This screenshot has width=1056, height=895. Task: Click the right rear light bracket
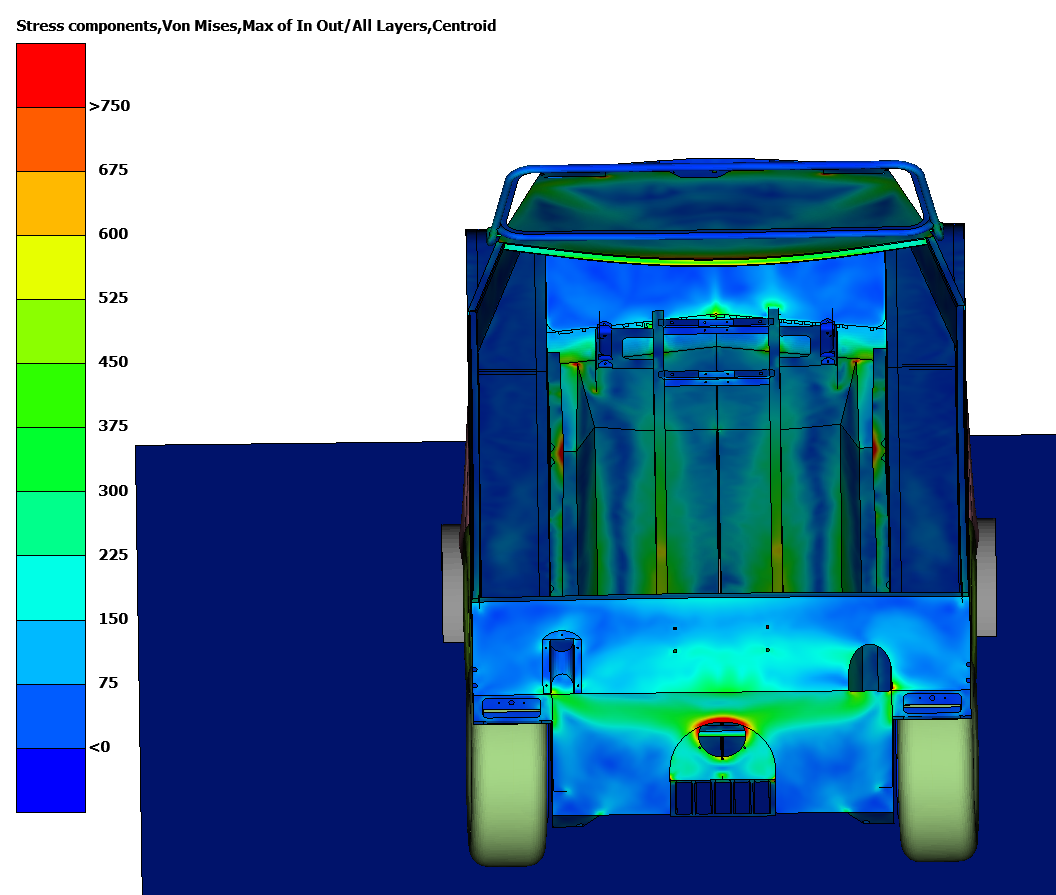[932, 702]
